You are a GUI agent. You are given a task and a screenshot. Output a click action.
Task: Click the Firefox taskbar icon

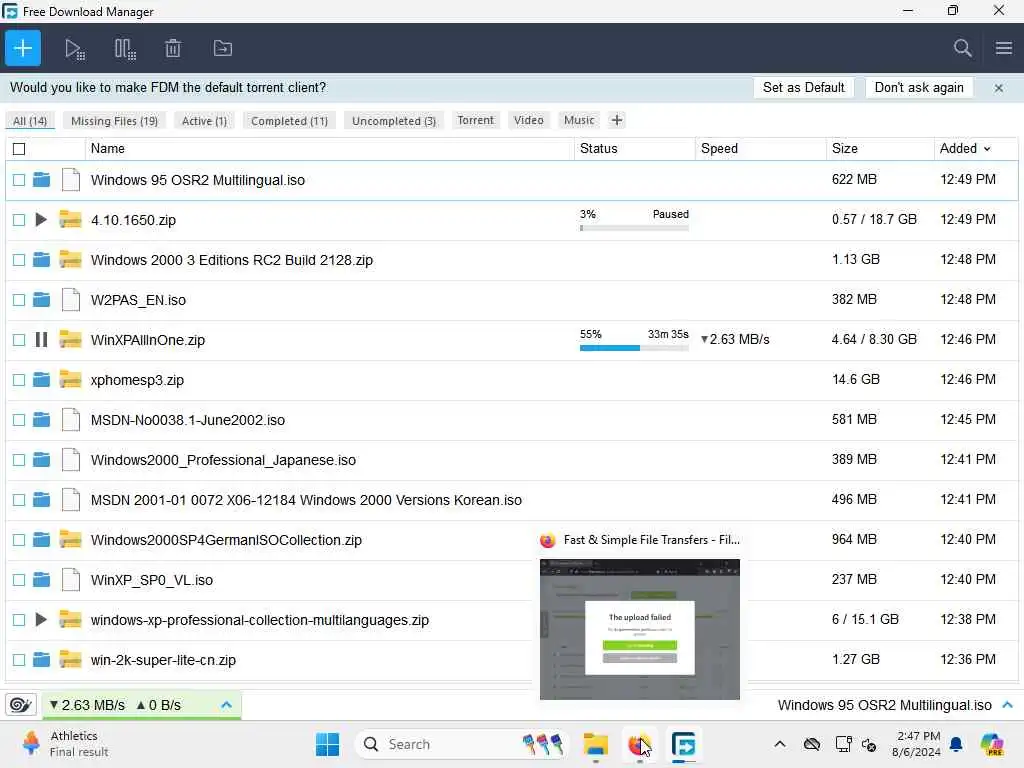pos(639,744)
